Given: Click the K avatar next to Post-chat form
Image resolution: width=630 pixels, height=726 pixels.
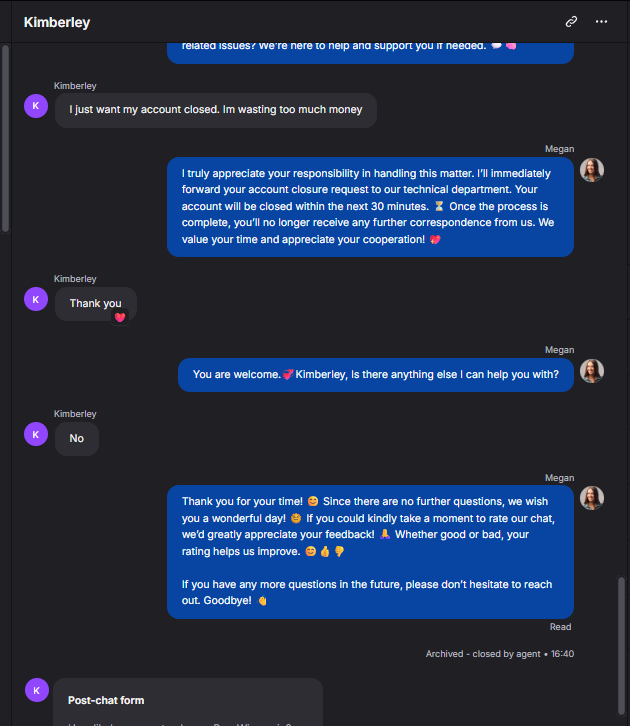Looking at the screenshot, I should (37, 690).
